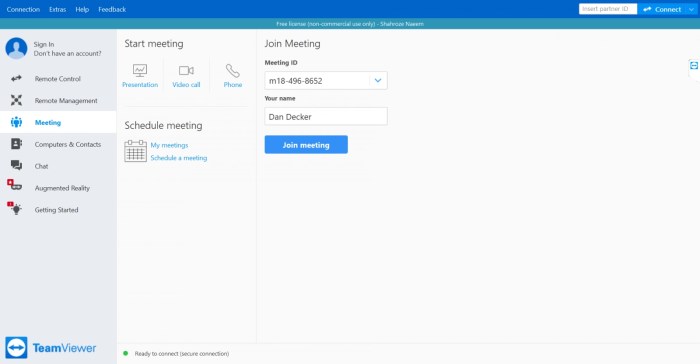Open the Schedule a meeting link
Viewport: 700px width, 364px height.
(179, 158)
